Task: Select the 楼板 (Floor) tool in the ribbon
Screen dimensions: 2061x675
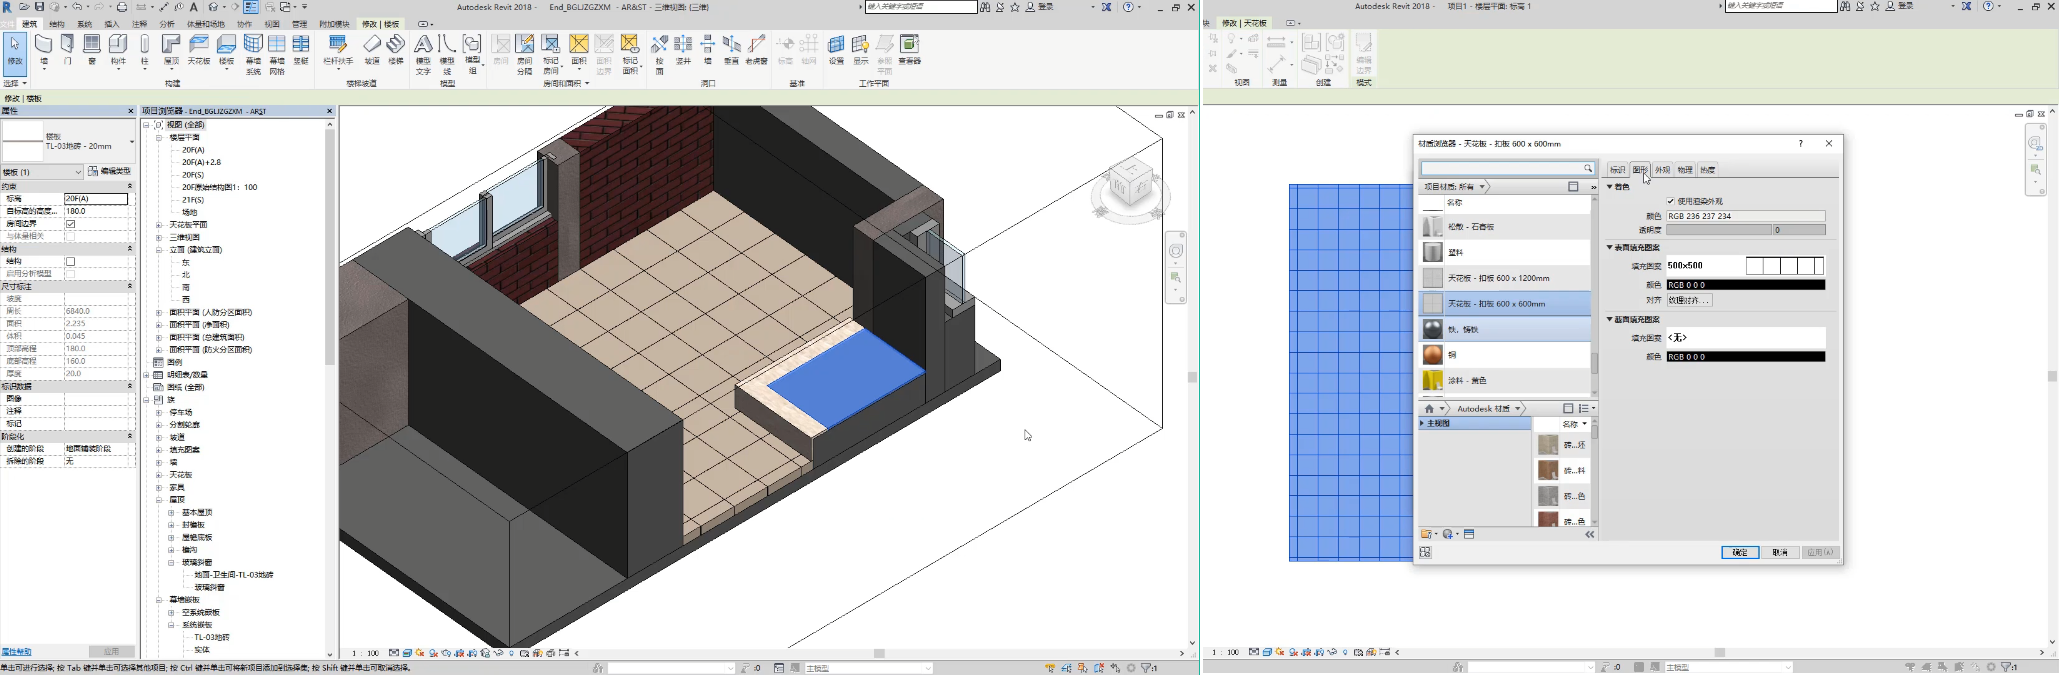Action: 227,51
